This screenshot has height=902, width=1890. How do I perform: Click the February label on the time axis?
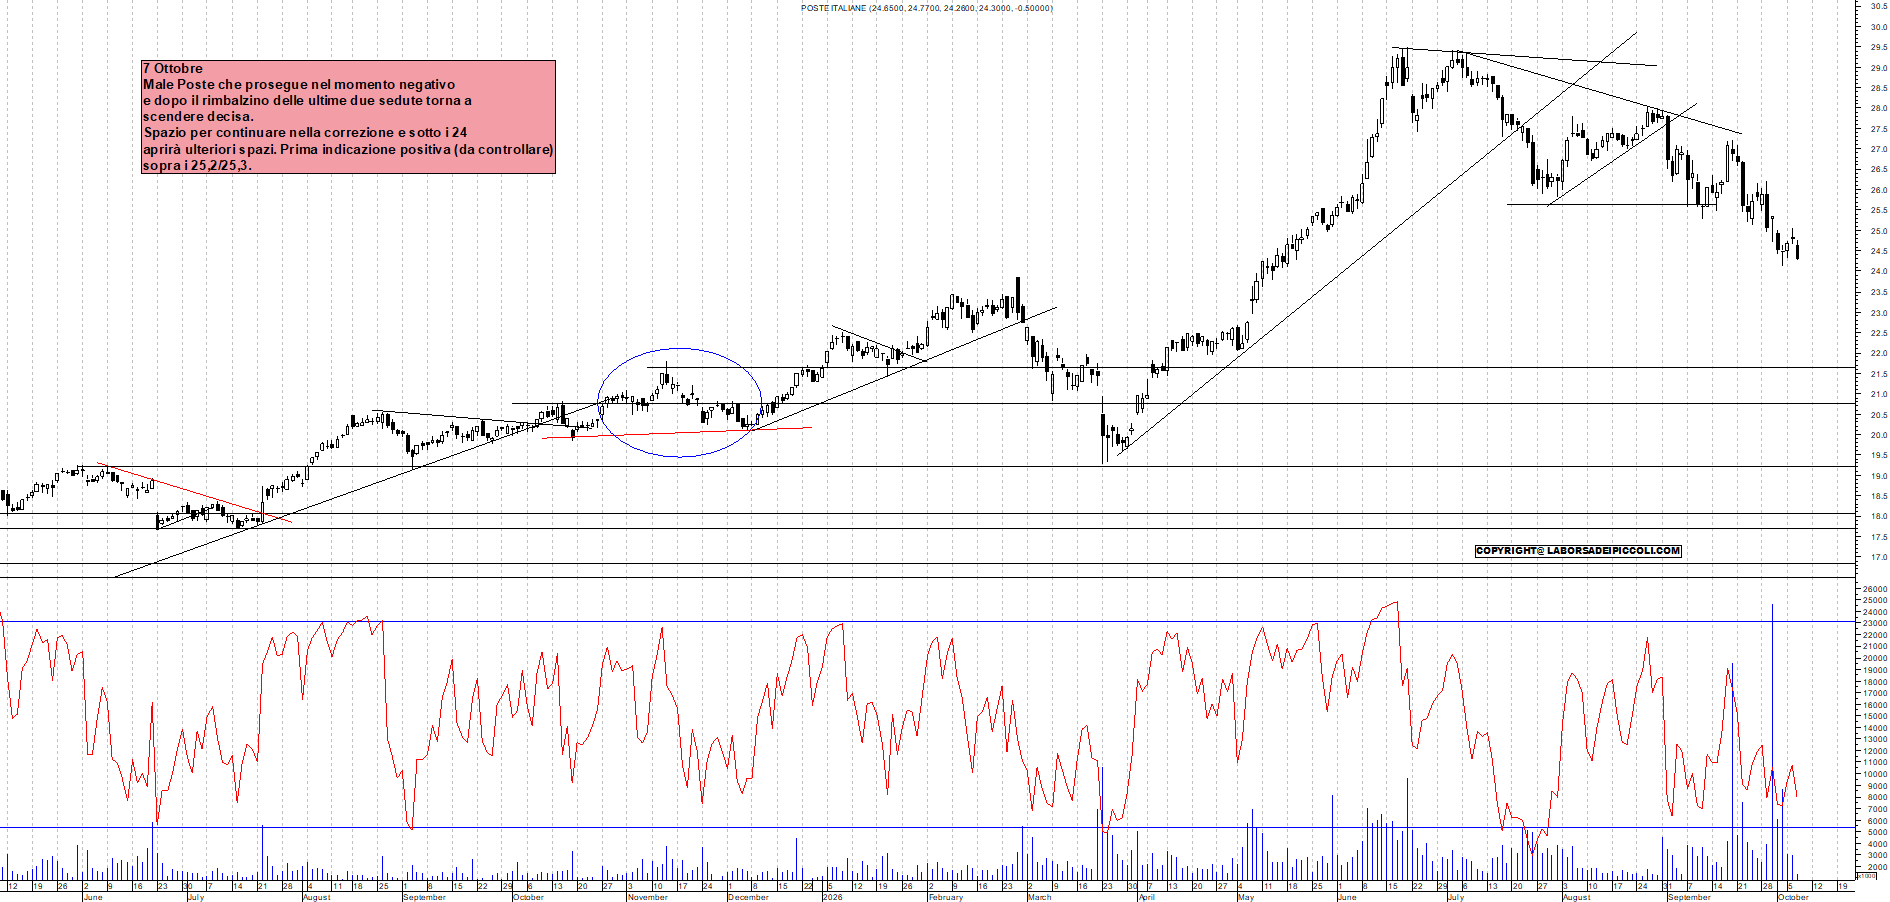point(946,897)
